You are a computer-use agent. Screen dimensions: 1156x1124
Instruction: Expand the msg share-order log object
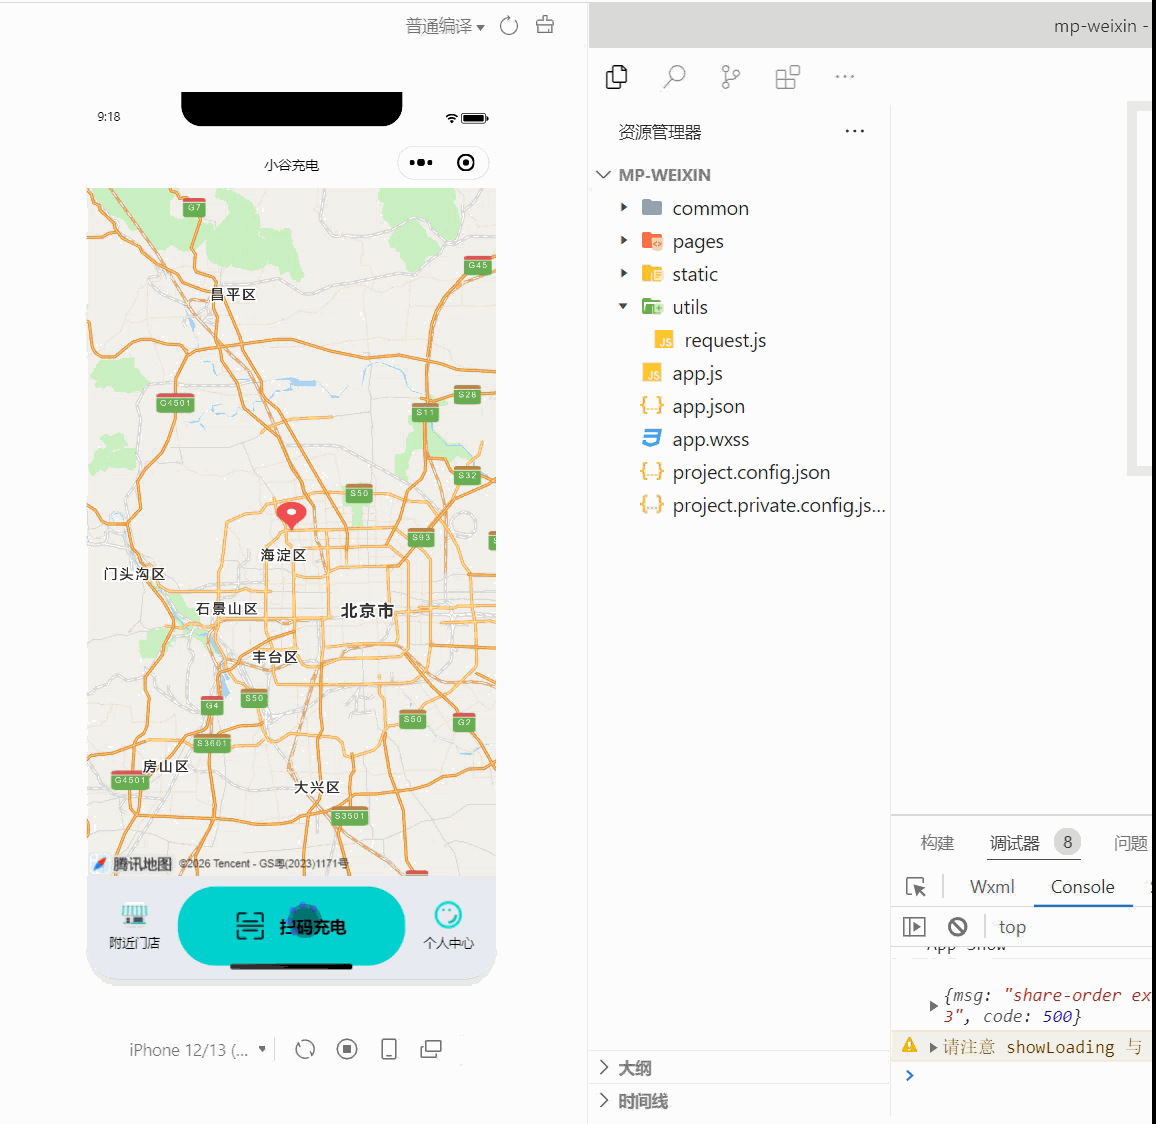click(933, 1006)
